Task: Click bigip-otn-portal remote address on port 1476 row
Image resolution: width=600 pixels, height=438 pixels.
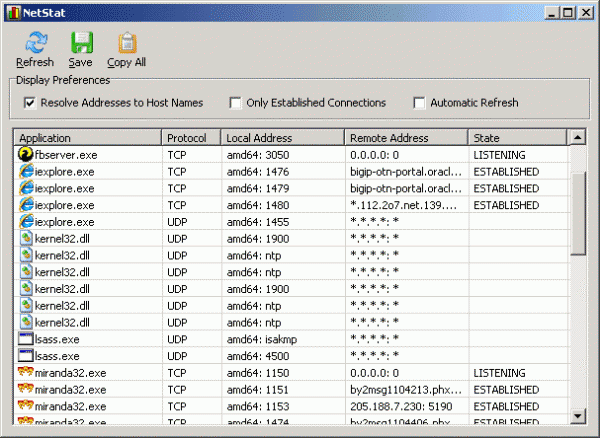Action: coord(406,172)
